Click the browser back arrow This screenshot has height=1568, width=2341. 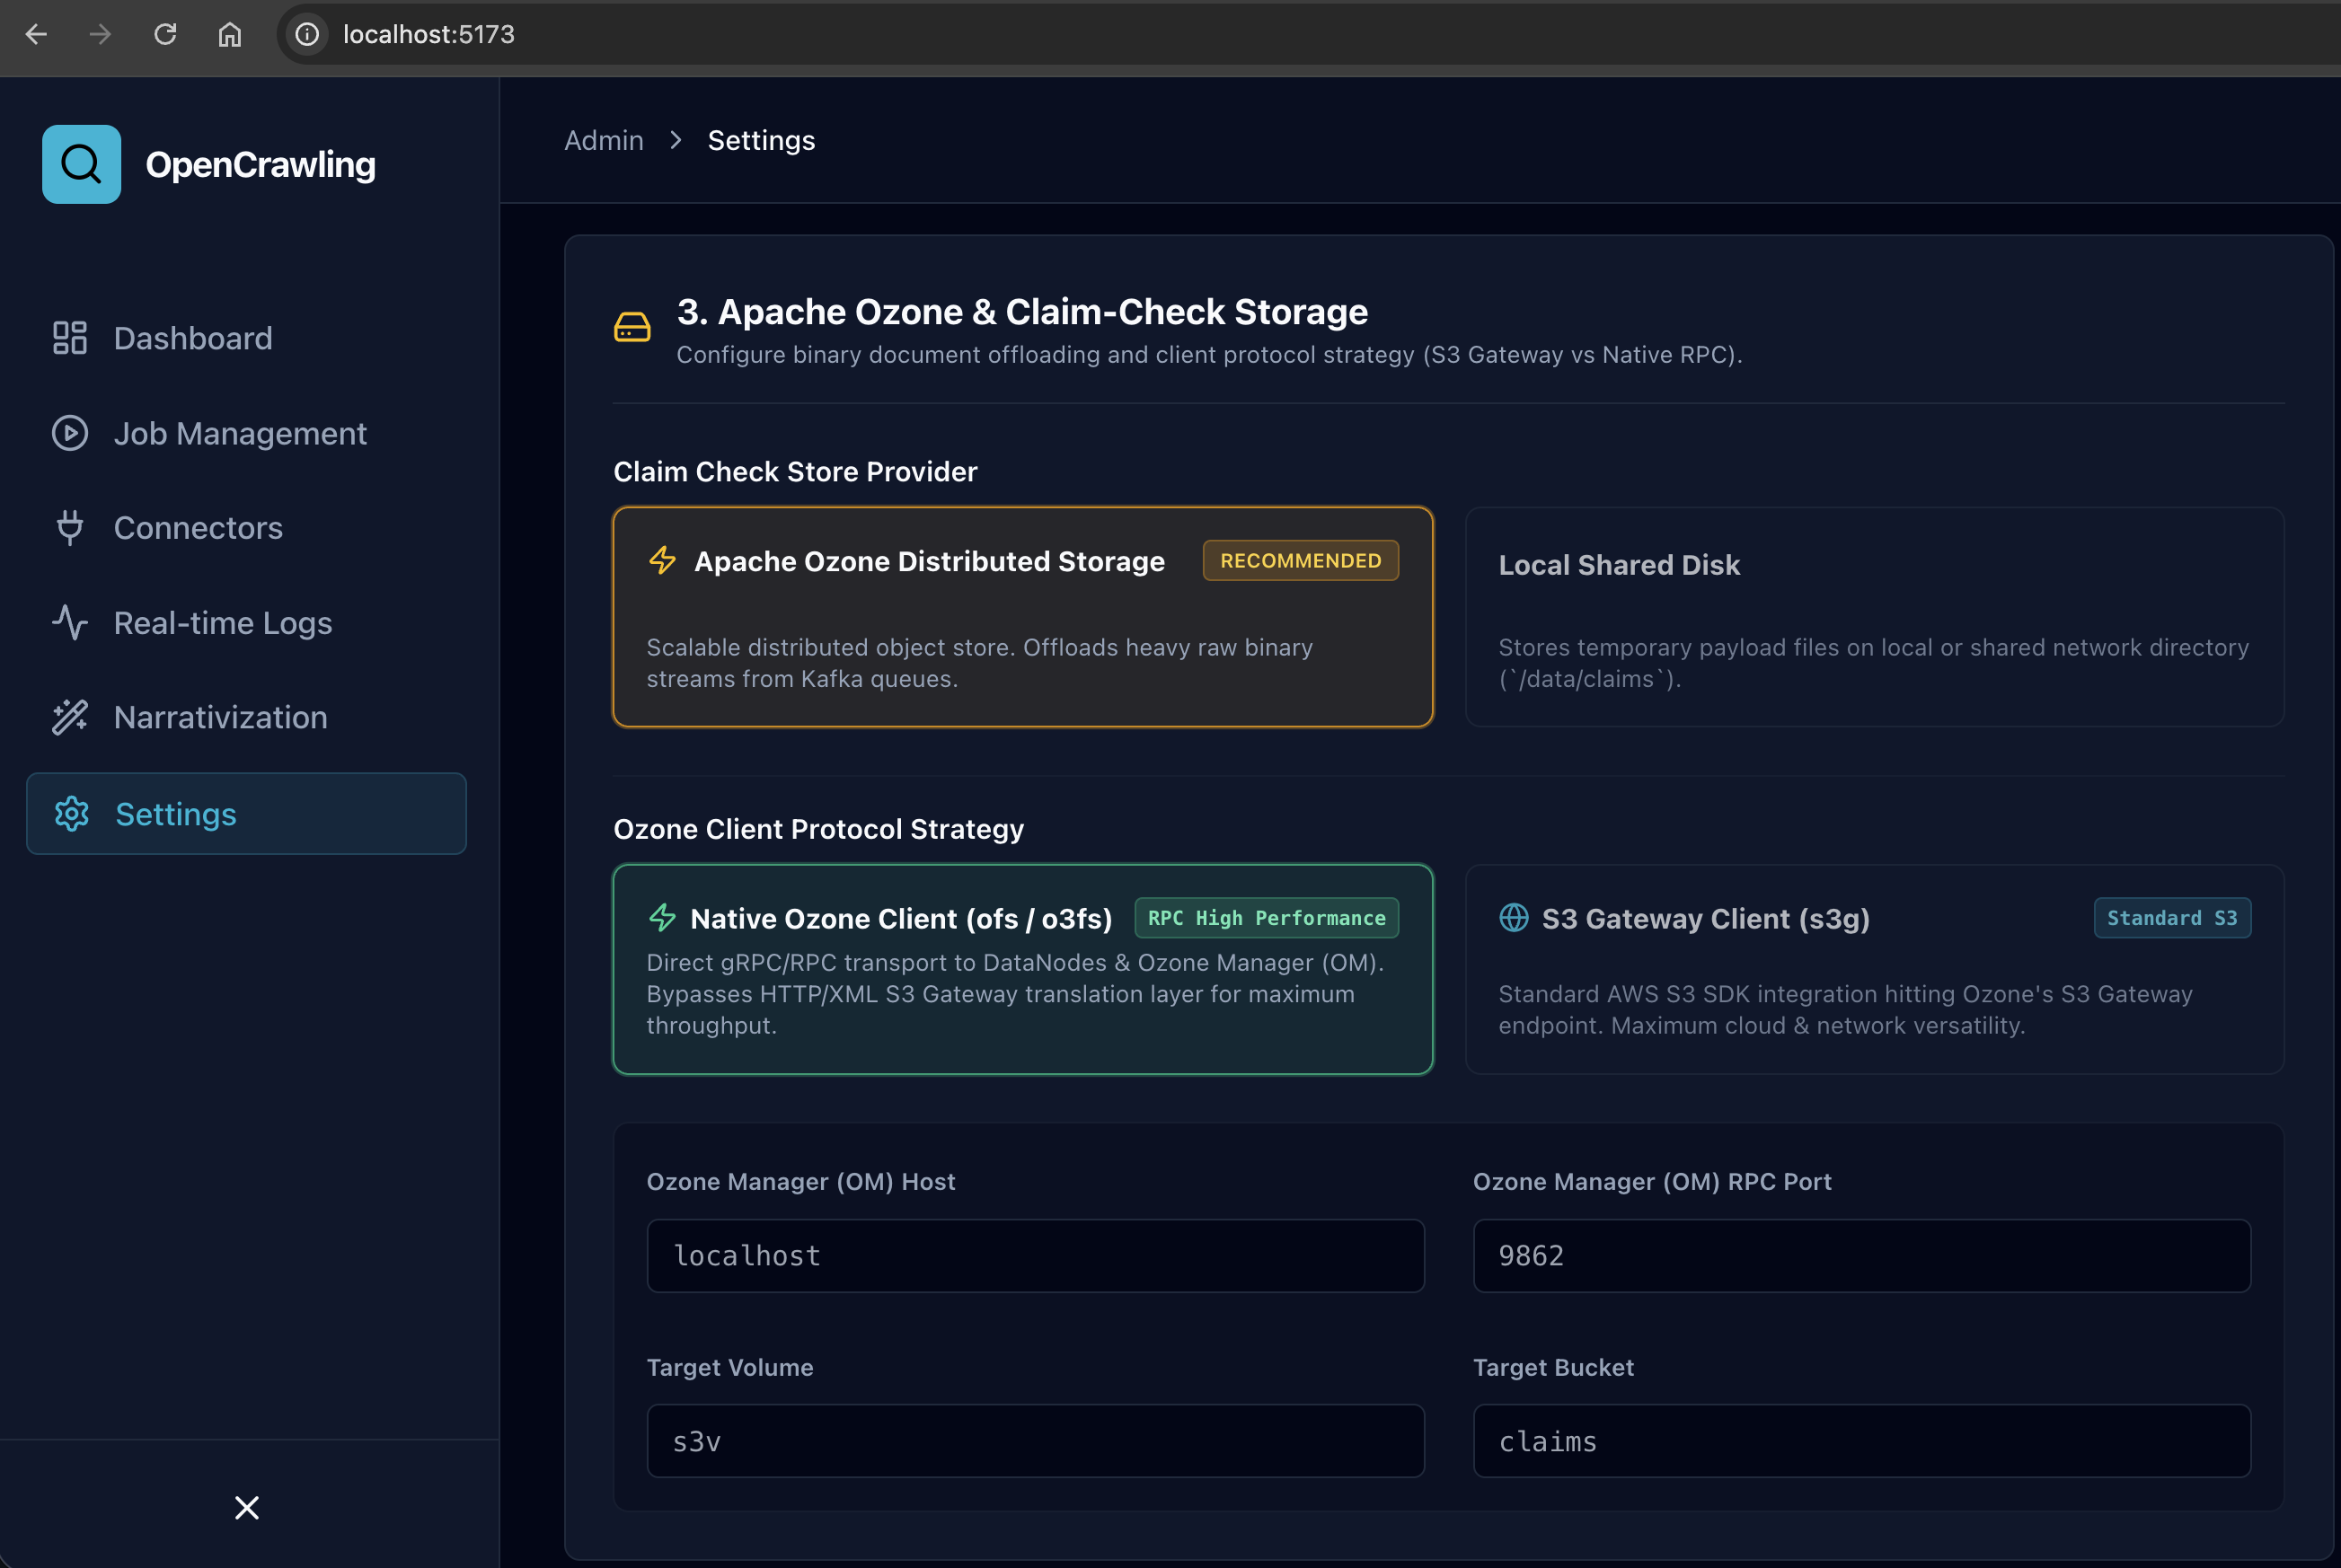[37, 34]
